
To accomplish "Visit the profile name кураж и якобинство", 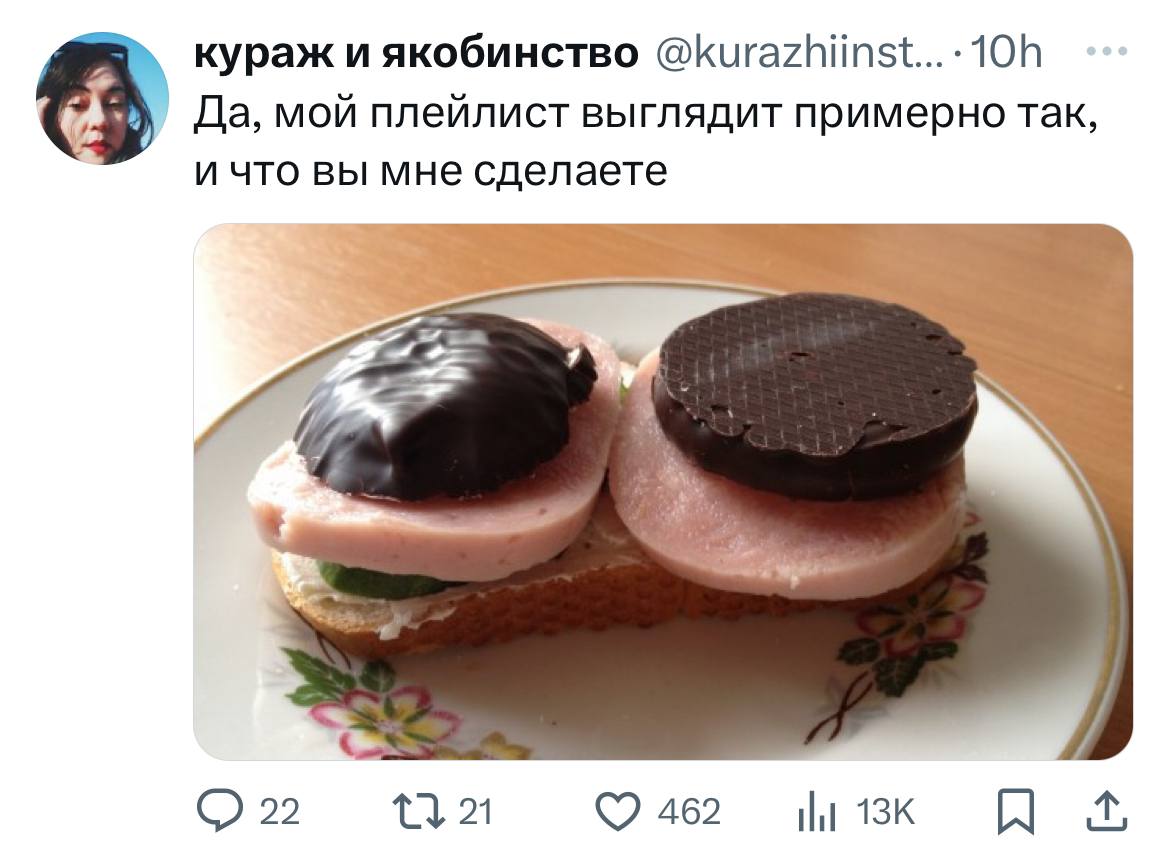I will [x=416, y=53].
